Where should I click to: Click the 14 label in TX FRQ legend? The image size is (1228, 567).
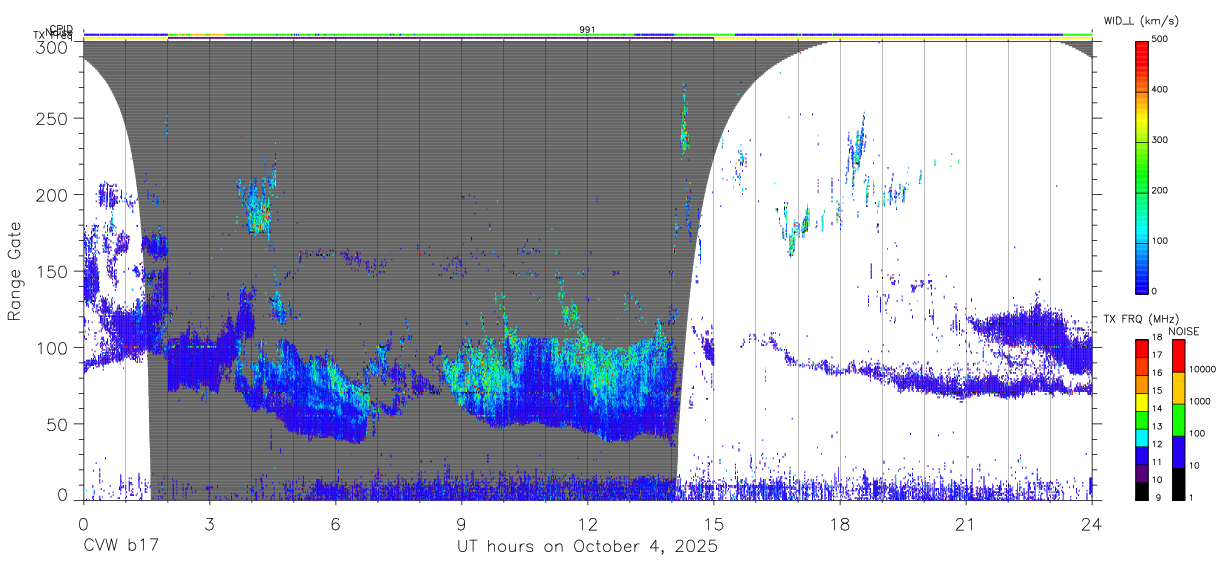click(x=1156, y=409)
